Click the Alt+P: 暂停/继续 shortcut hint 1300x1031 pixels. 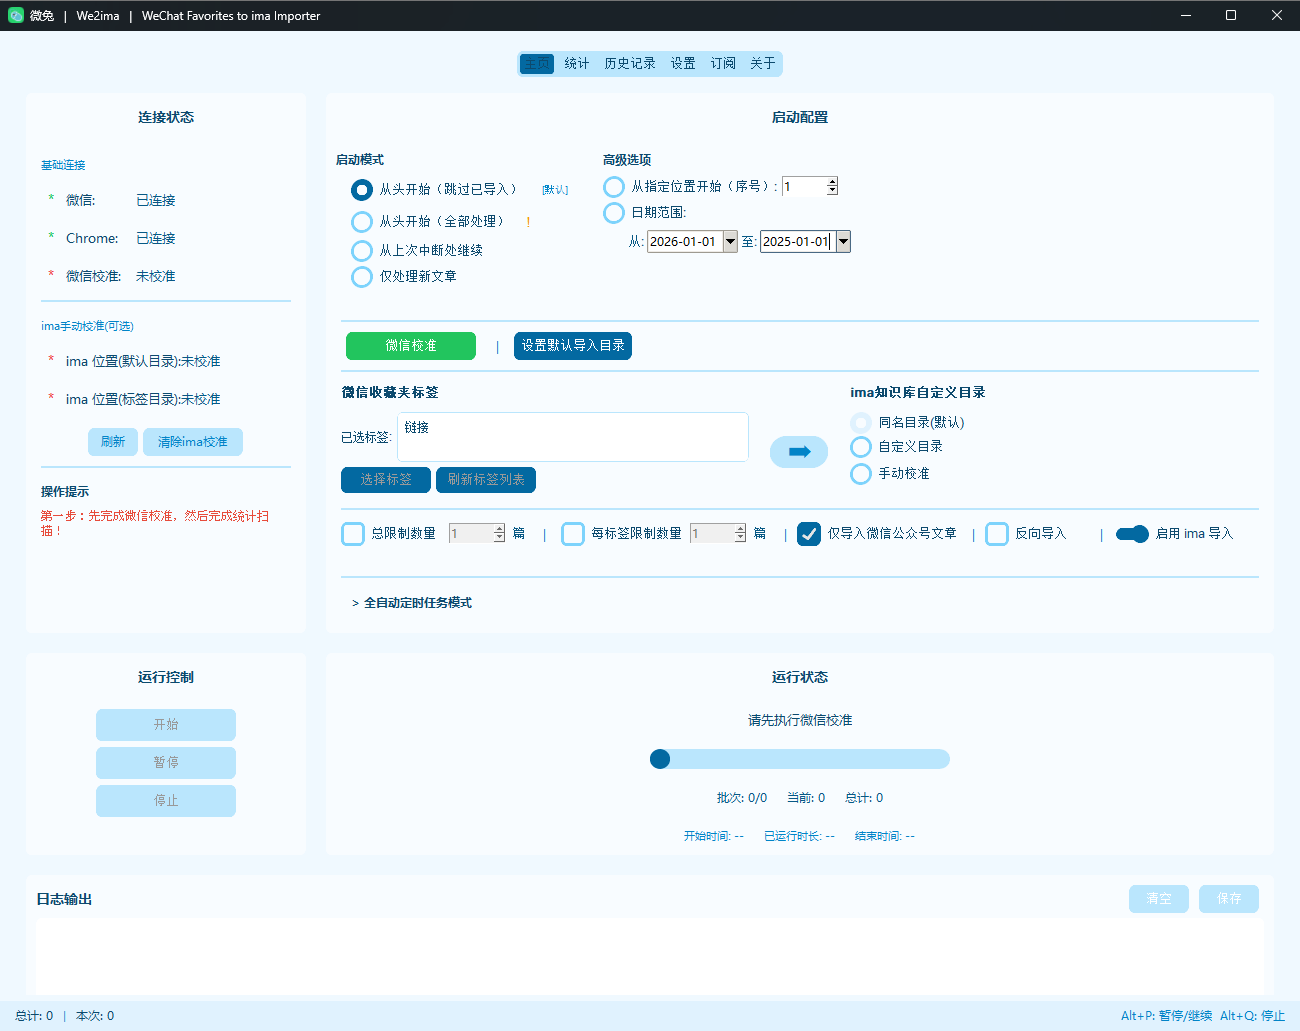click(x=1166, y=1016)
